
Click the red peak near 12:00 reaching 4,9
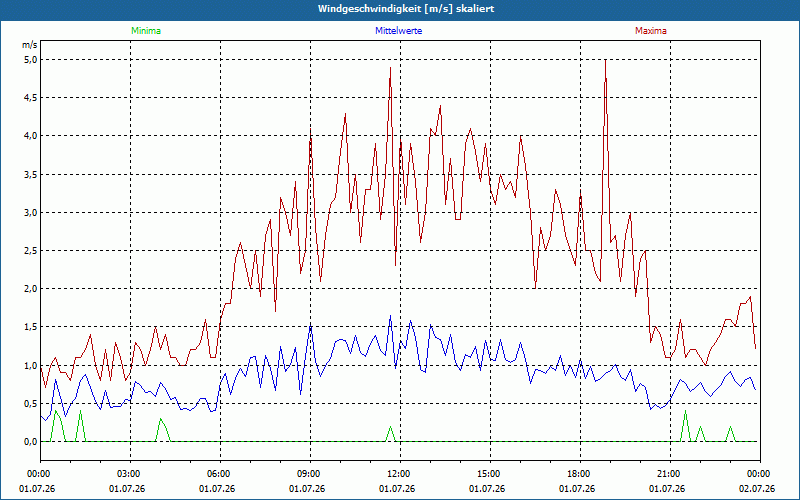click(x=390, y=68)
